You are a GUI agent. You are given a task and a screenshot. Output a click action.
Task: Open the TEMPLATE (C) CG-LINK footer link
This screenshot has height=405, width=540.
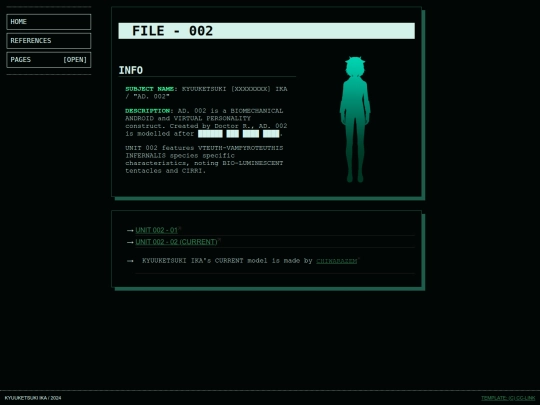[508, 398]
